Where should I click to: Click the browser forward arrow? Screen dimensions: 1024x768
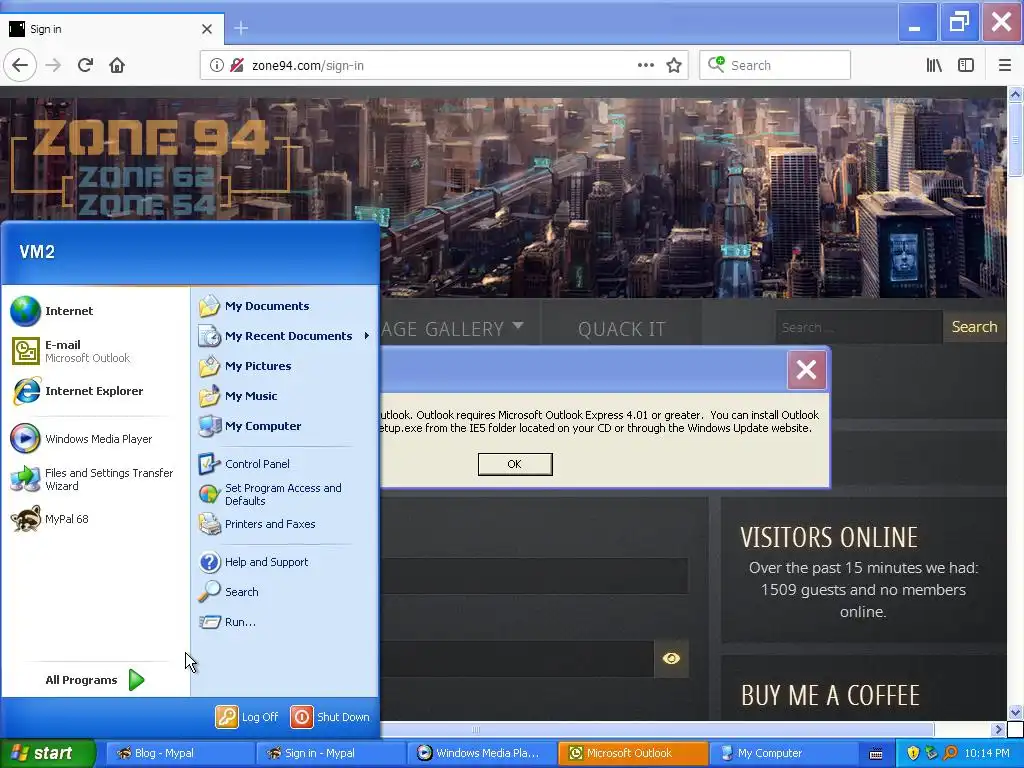pos(53,65)
